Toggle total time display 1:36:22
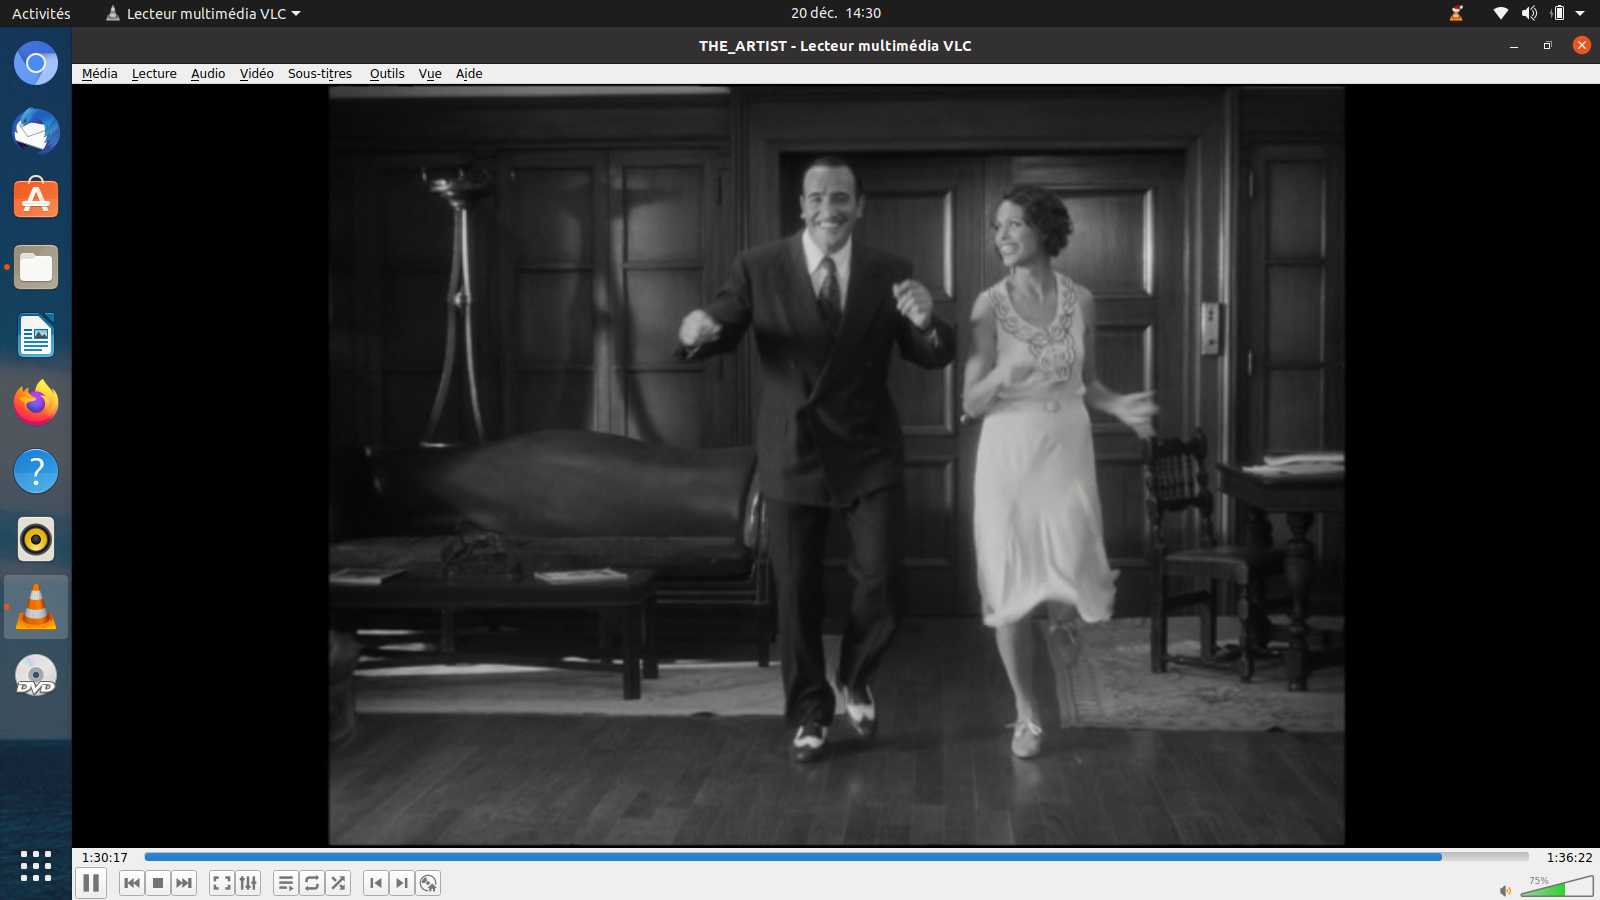 [x=1569, y=857]
